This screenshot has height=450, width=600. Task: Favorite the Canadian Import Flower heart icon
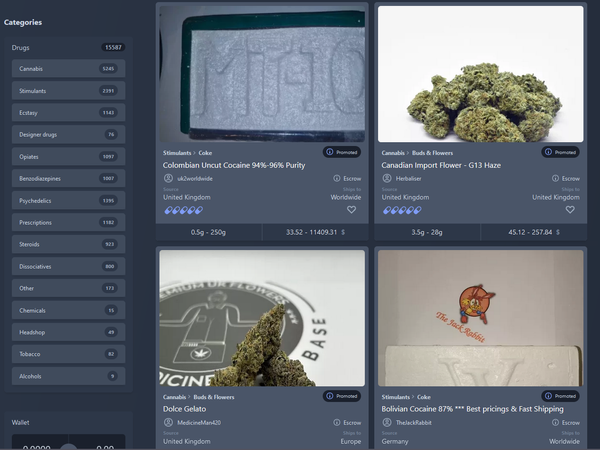click(x=569, y=210)
